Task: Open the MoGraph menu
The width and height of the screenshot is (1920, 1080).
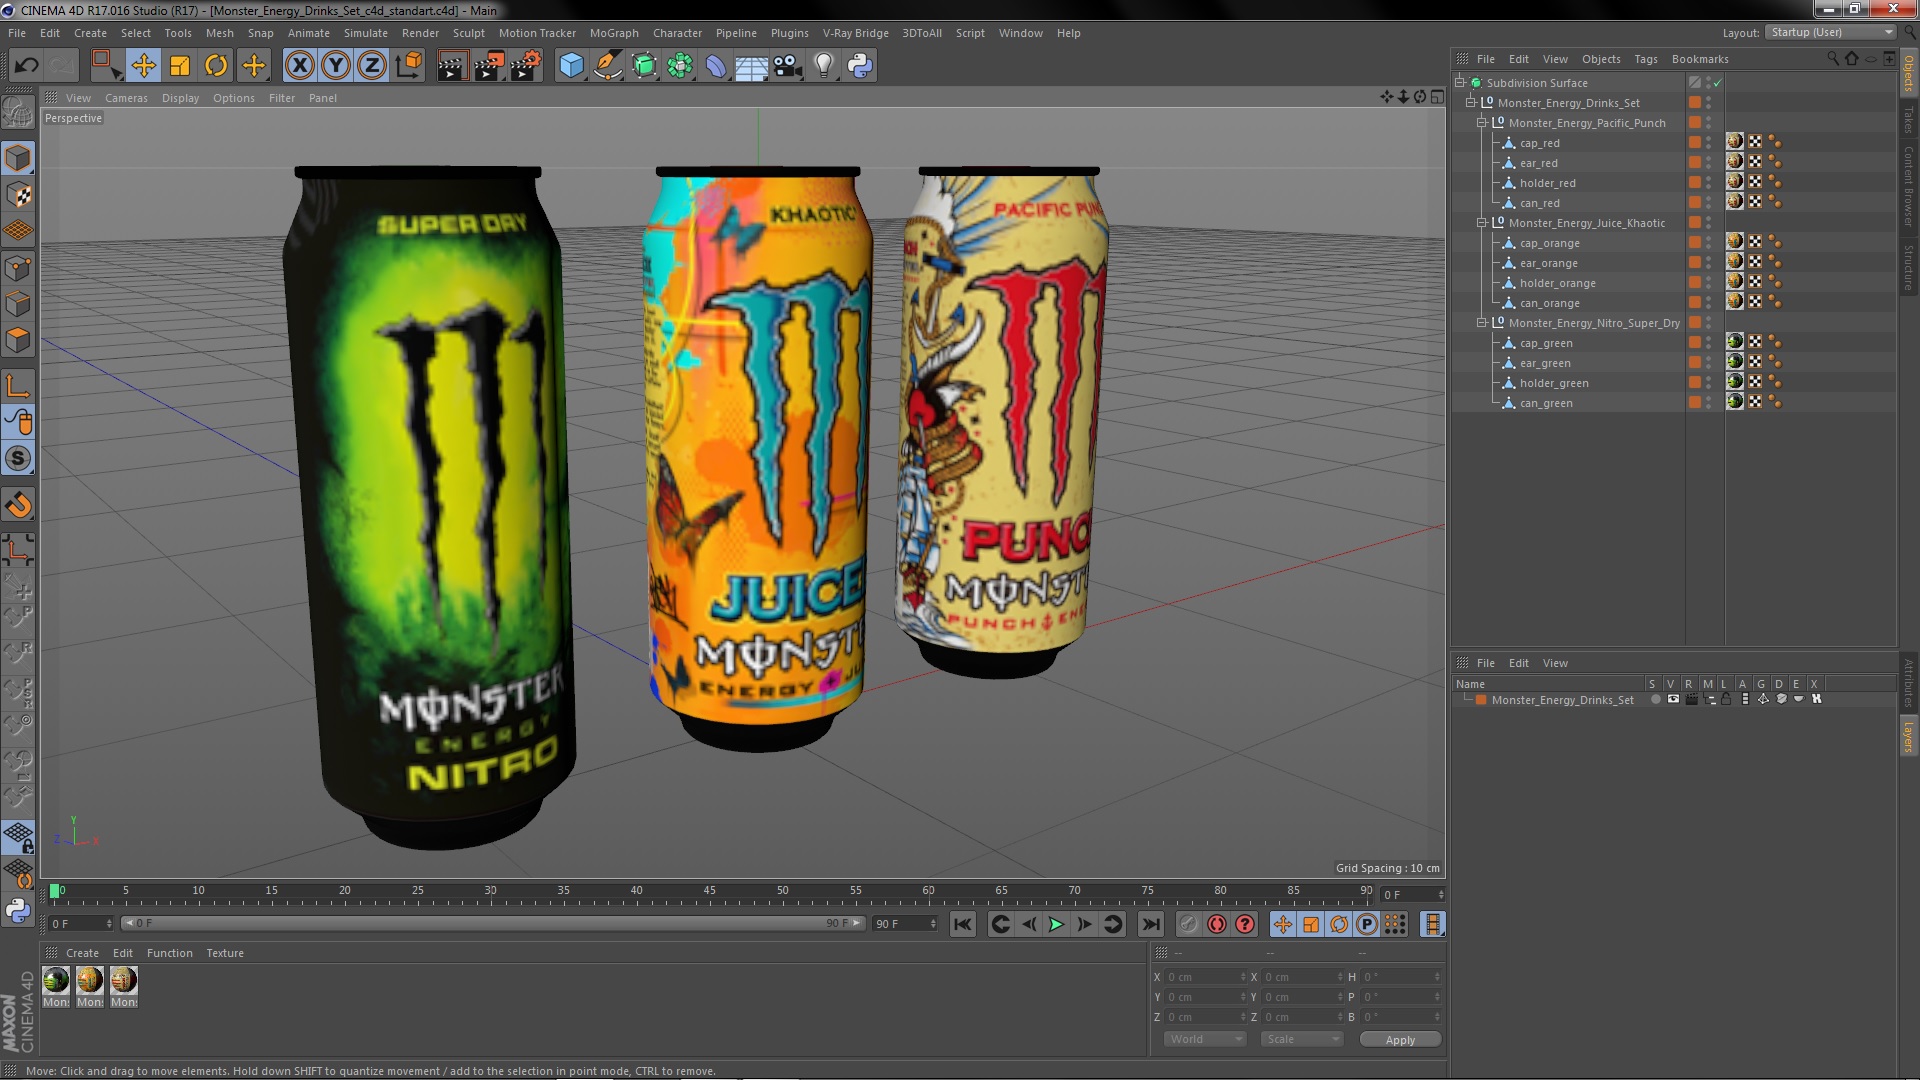Action: pos(614,33)
